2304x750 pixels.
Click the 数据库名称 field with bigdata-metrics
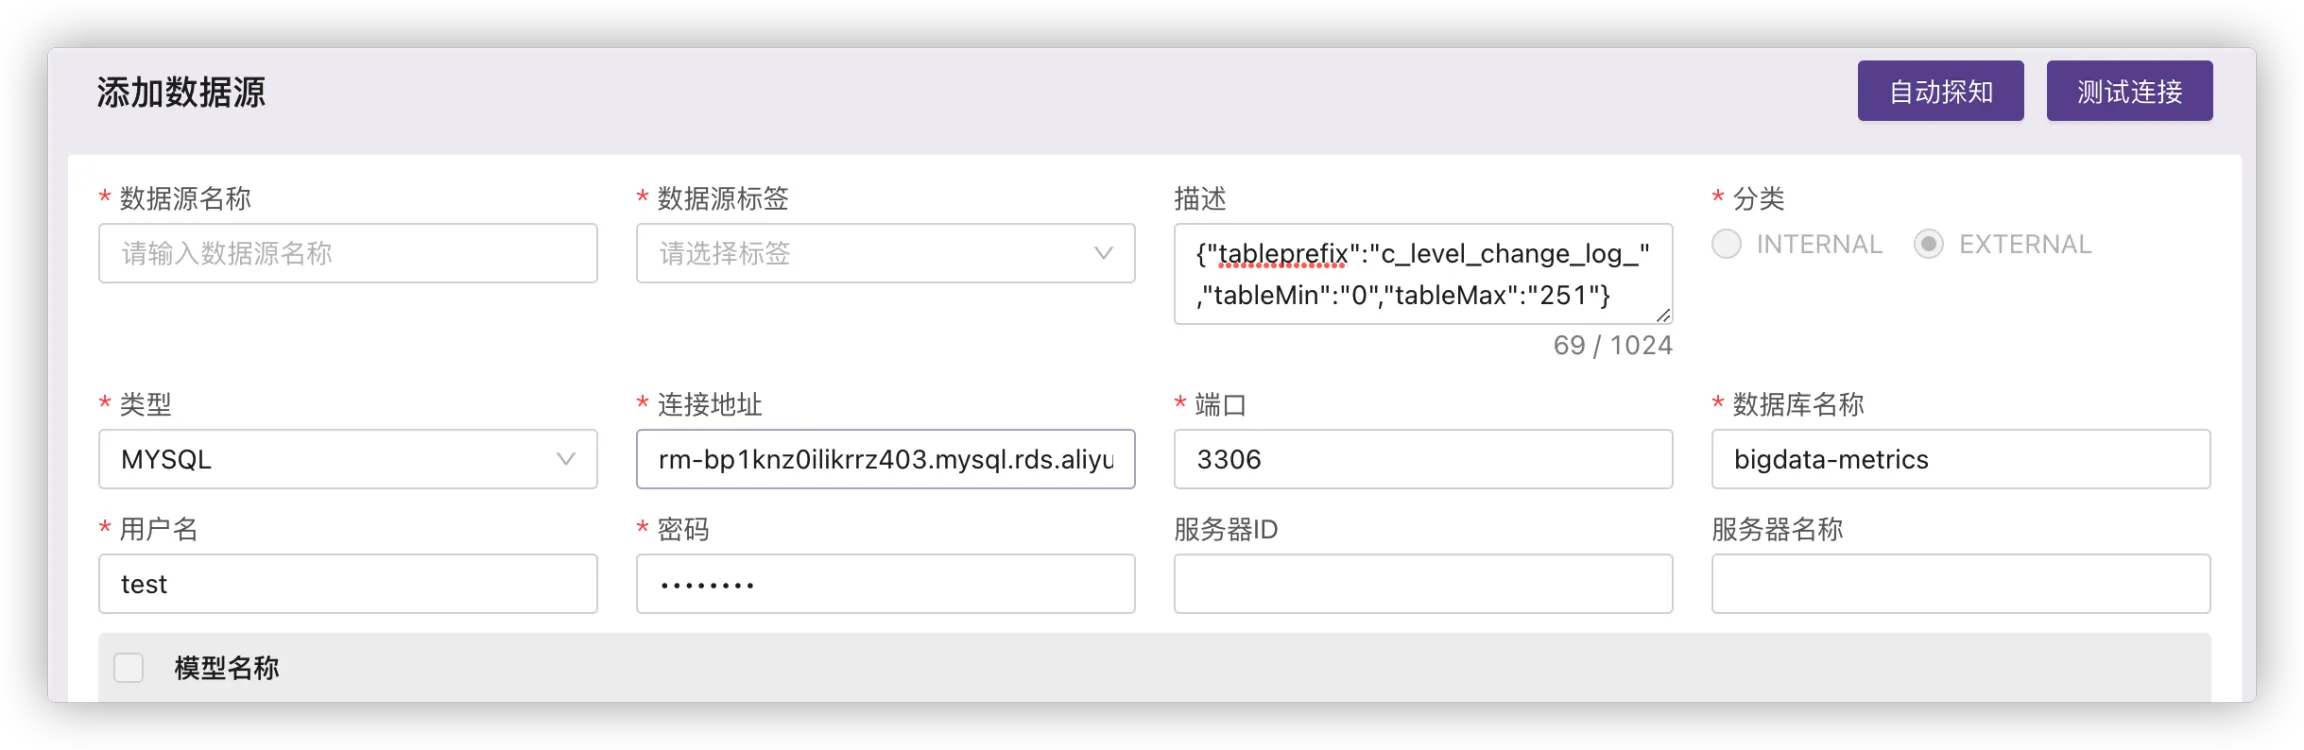tap(1960, 459)
